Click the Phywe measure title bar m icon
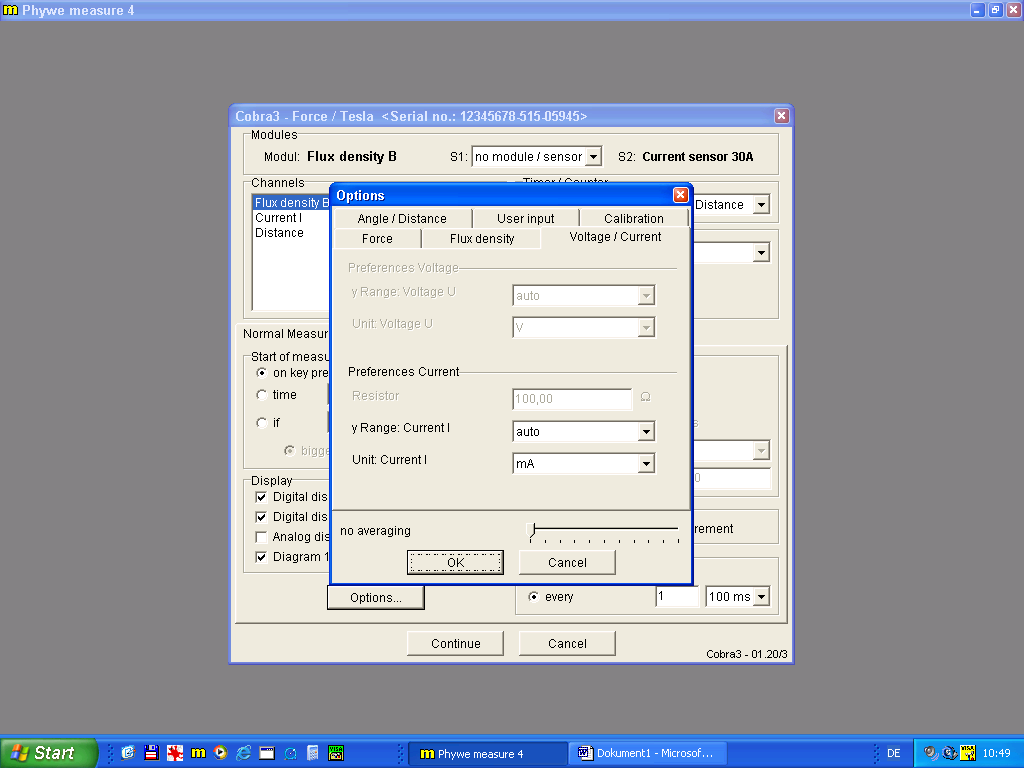Image resolution: width=1024 pixels, height=768 pixels. coord(10,10)
